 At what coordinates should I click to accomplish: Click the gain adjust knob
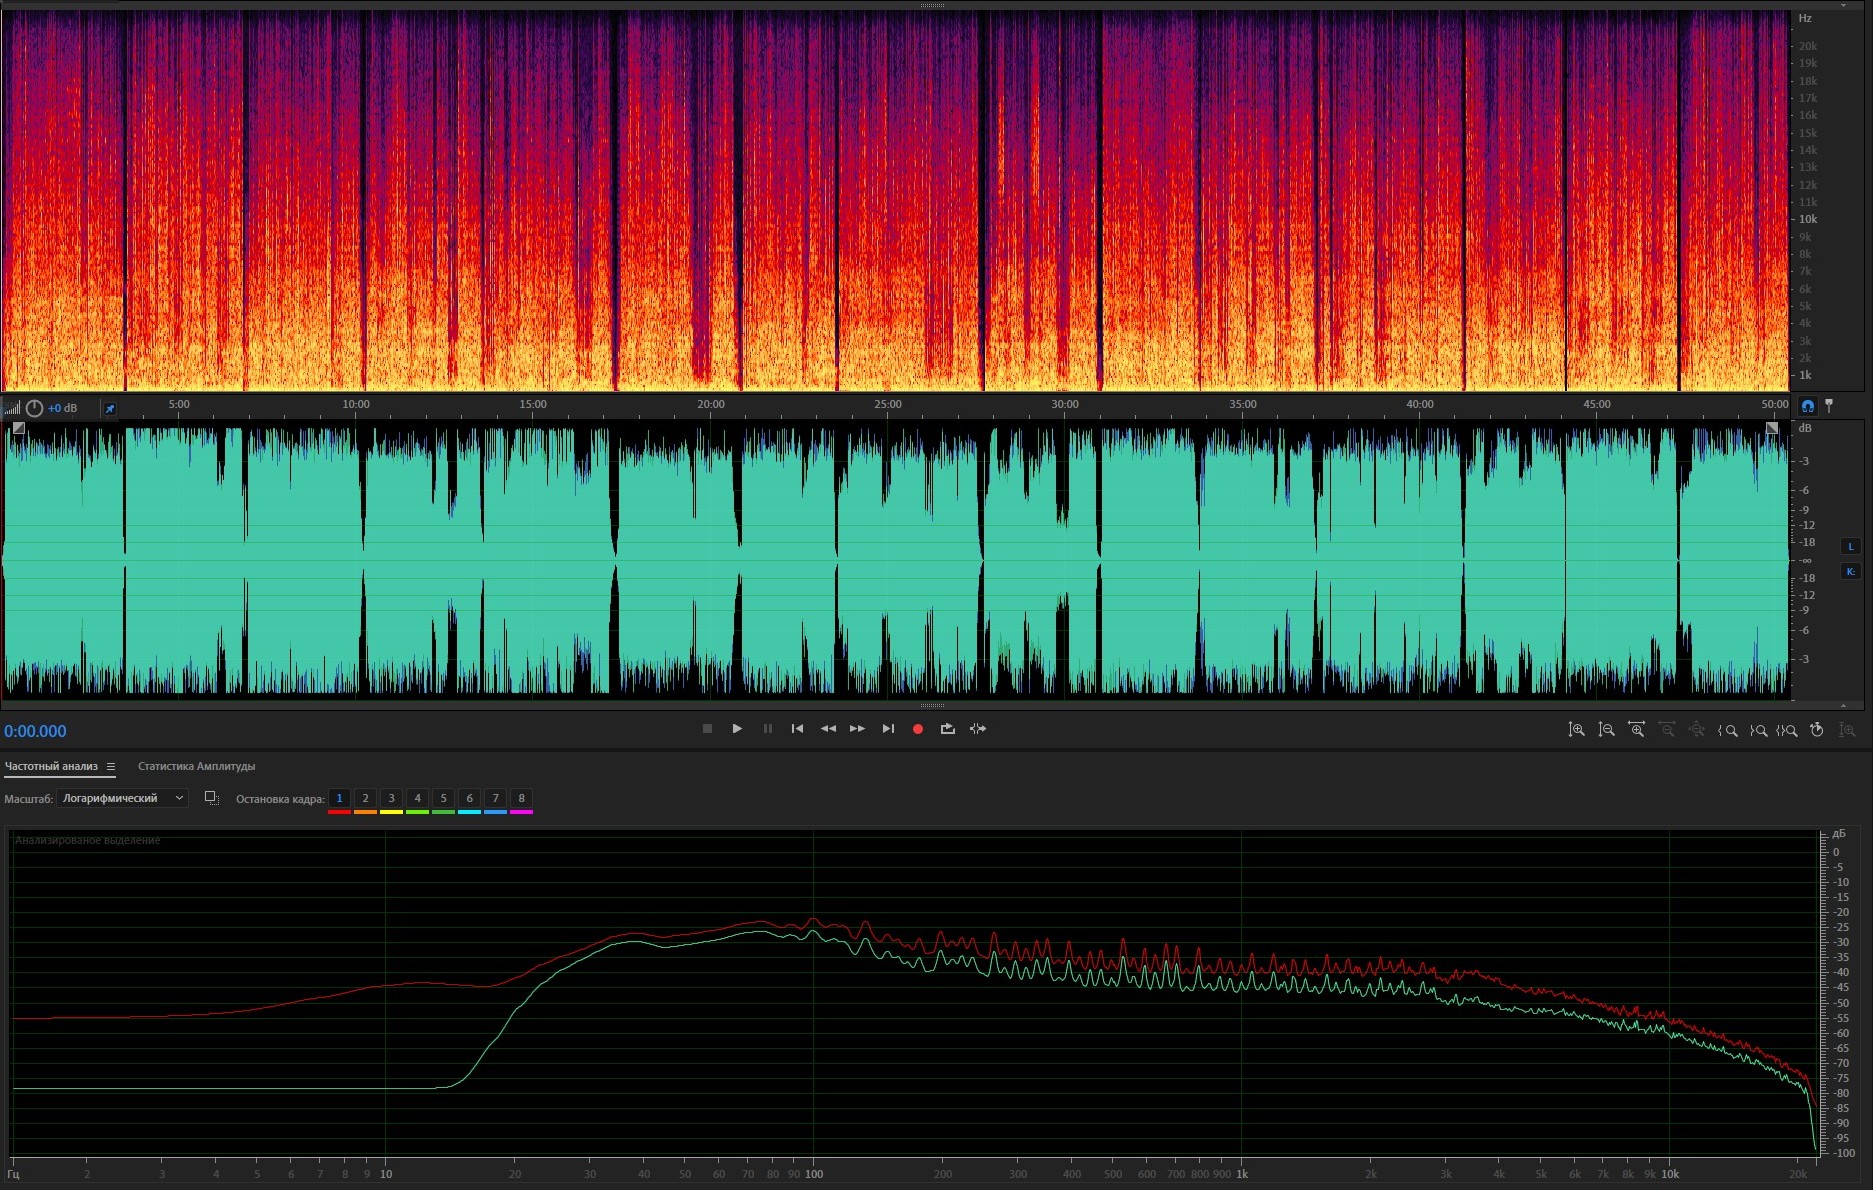tap(34, 408)
